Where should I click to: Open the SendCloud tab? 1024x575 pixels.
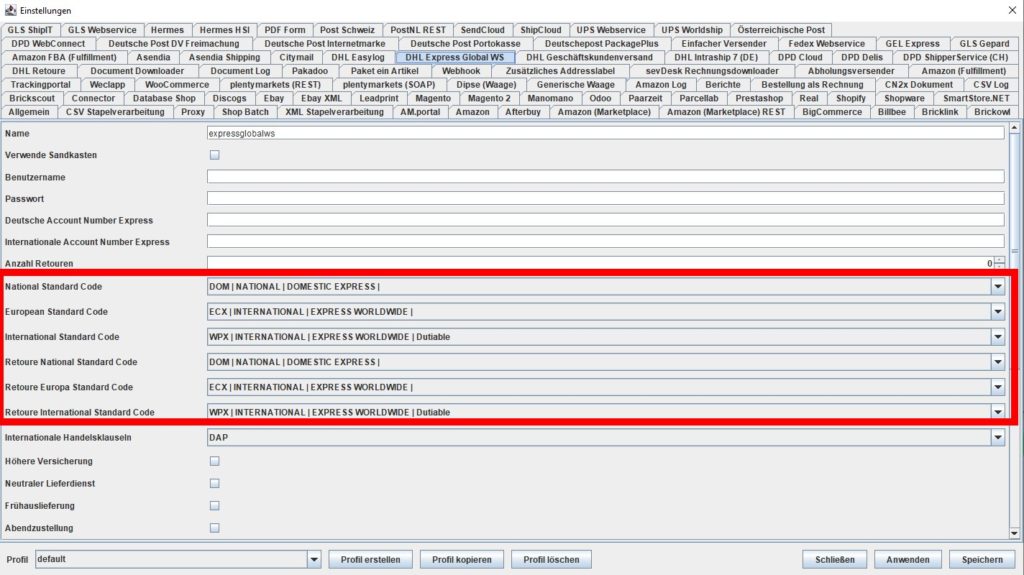tap(483, 30)
